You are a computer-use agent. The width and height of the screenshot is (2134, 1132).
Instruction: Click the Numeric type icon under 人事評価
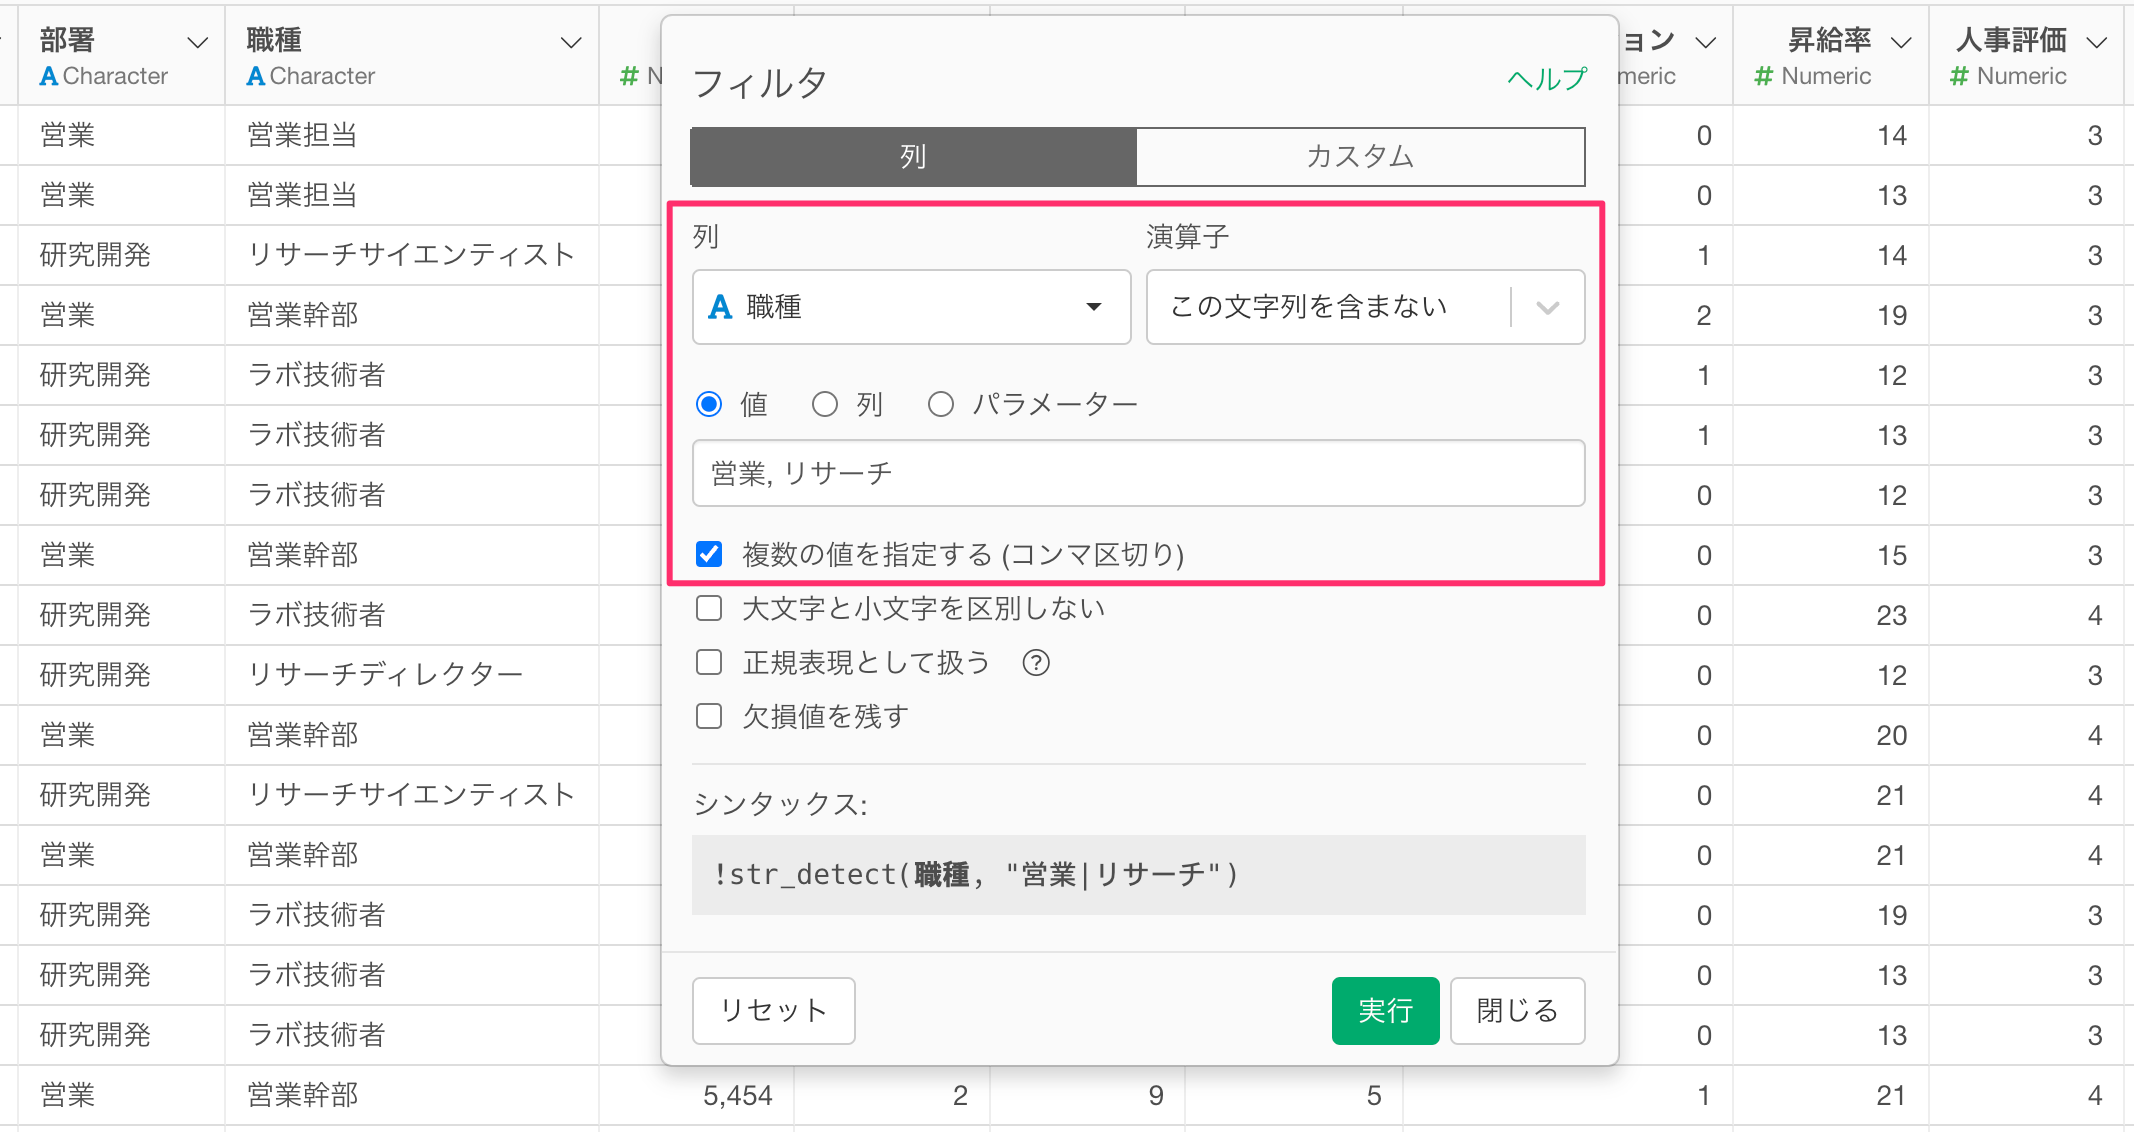[x=1959, y=76]
